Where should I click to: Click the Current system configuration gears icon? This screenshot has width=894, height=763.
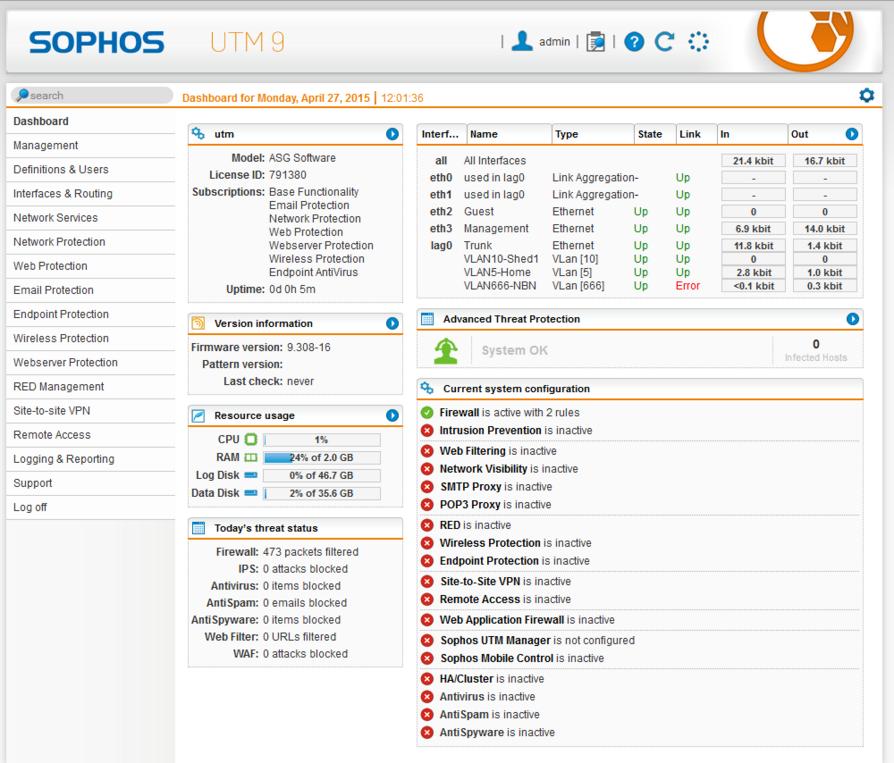pos(427,388)
